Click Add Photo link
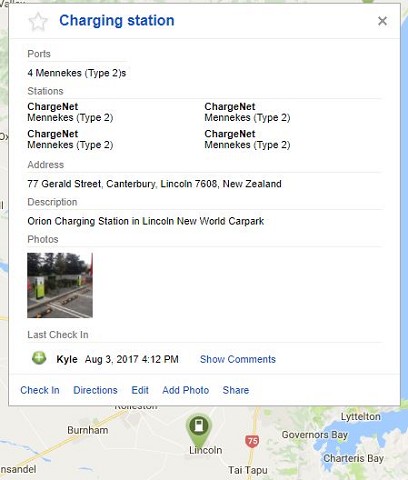The width and height of the screenshot is (408, 480). click(x=186, y=390)
